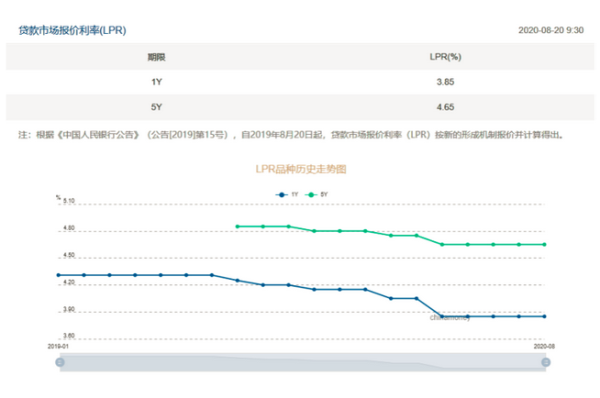Click the 3.85 LPR value cell
The image size is (600, 398).
[x=445, y=82]
